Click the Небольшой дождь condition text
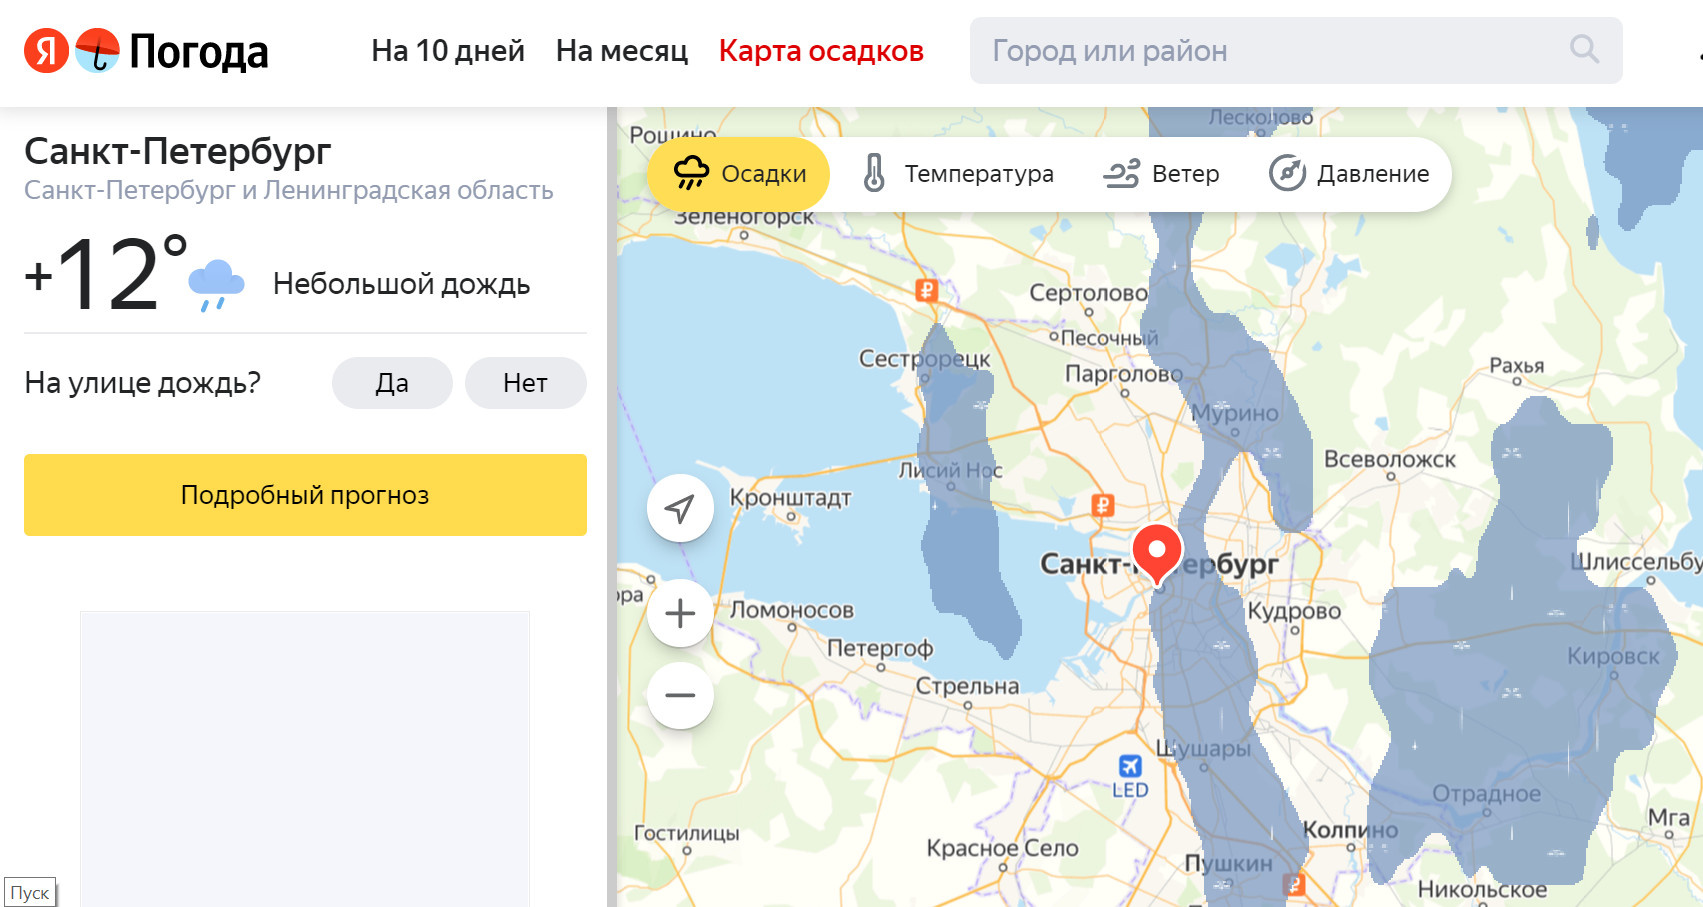Screen dimensions: 1703x907 401,284
